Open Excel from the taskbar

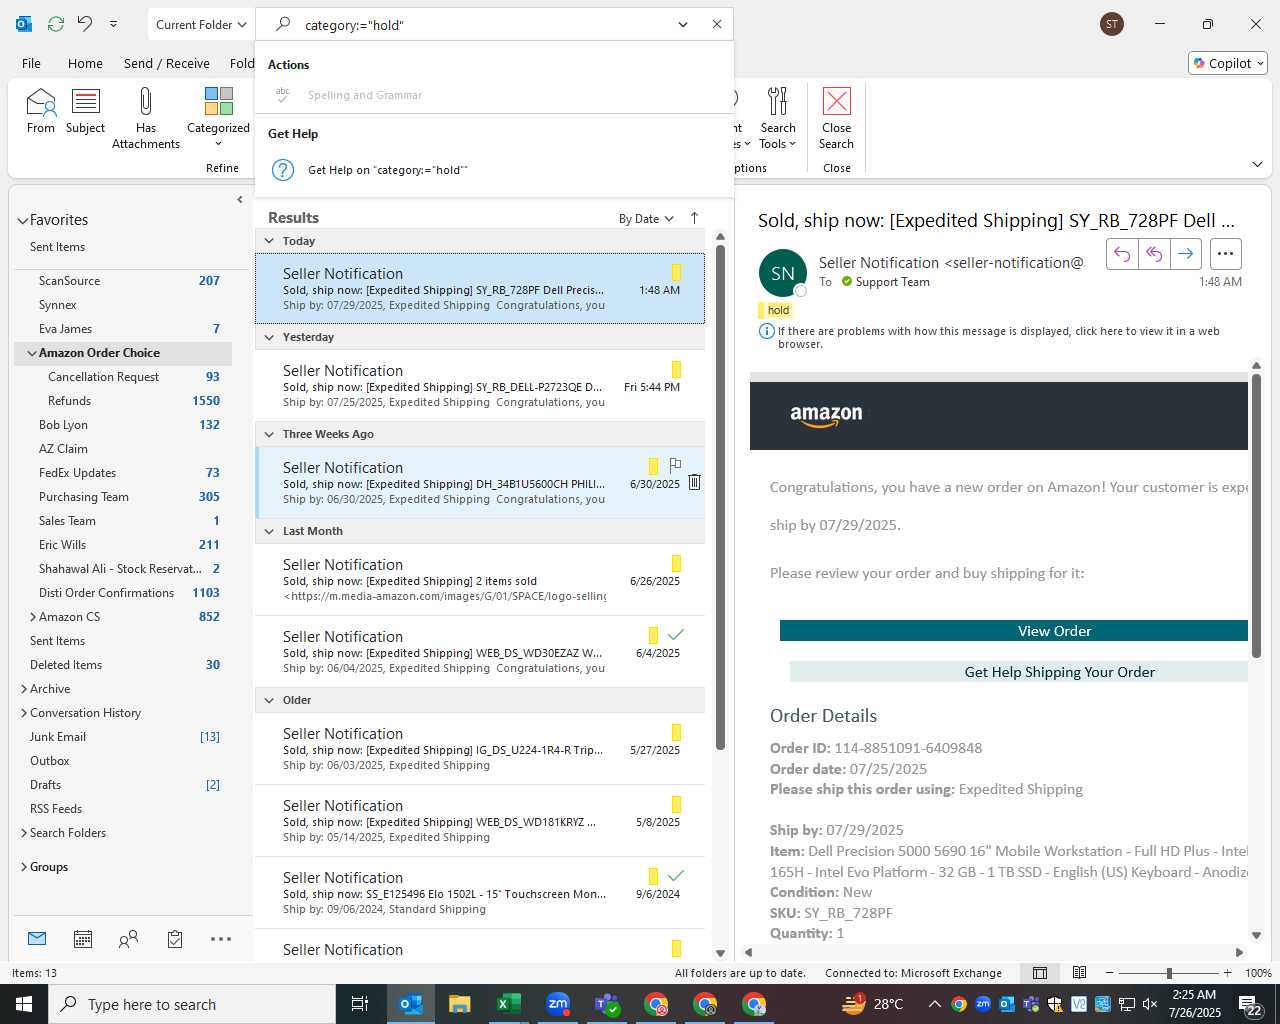tap(509, 1004)
